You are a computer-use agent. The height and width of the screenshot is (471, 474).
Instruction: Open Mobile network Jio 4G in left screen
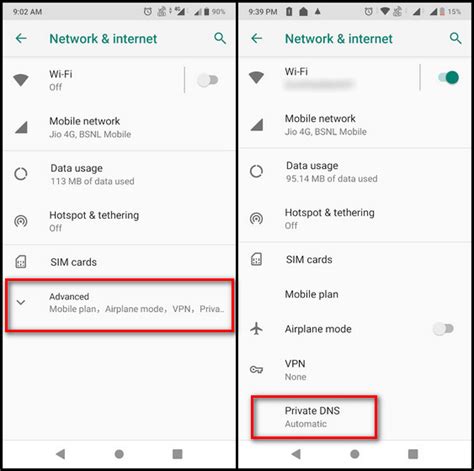(120, 127)
